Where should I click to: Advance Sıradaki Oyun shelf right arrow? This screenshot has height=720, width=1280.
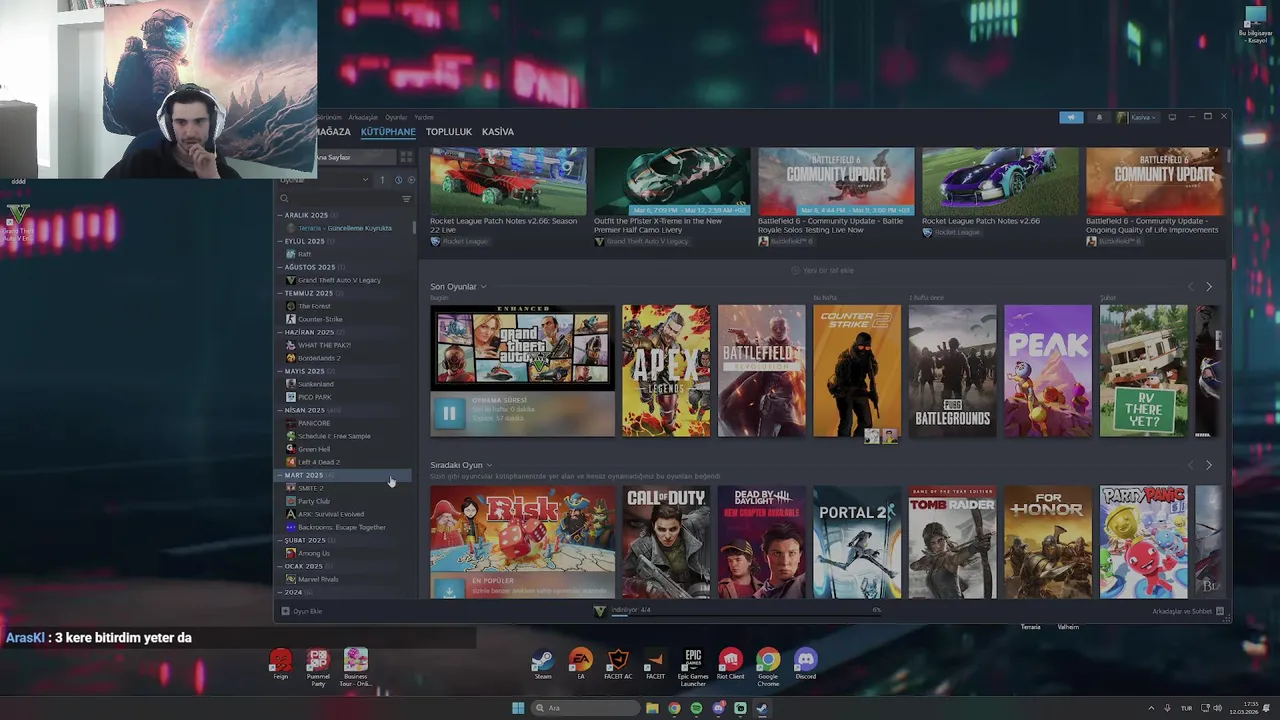tap(1208, 465)
